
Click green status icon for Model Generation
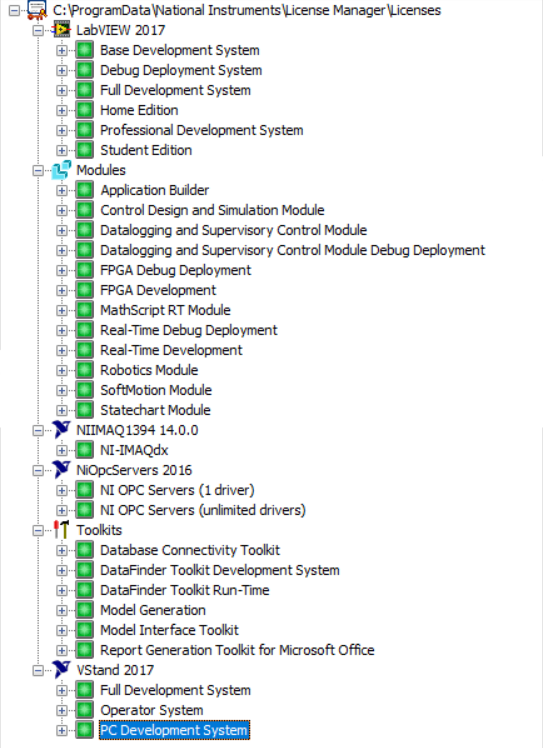(84, 610)
